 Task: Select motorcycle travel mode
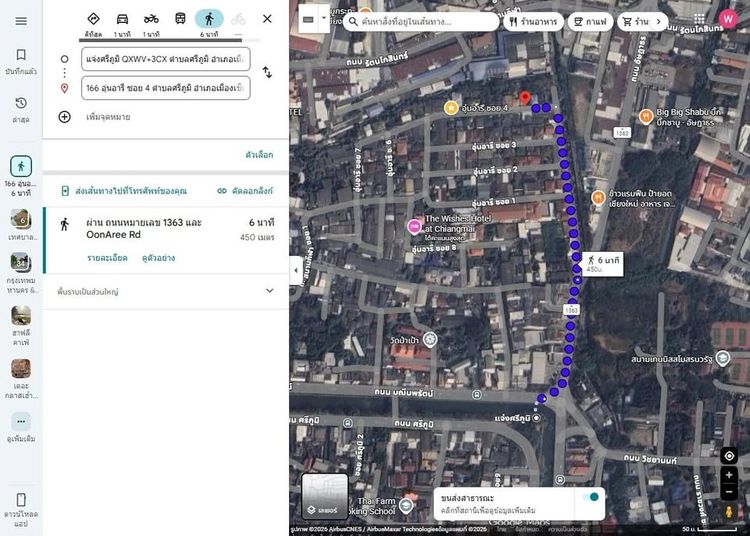click(x=151, y=19)
